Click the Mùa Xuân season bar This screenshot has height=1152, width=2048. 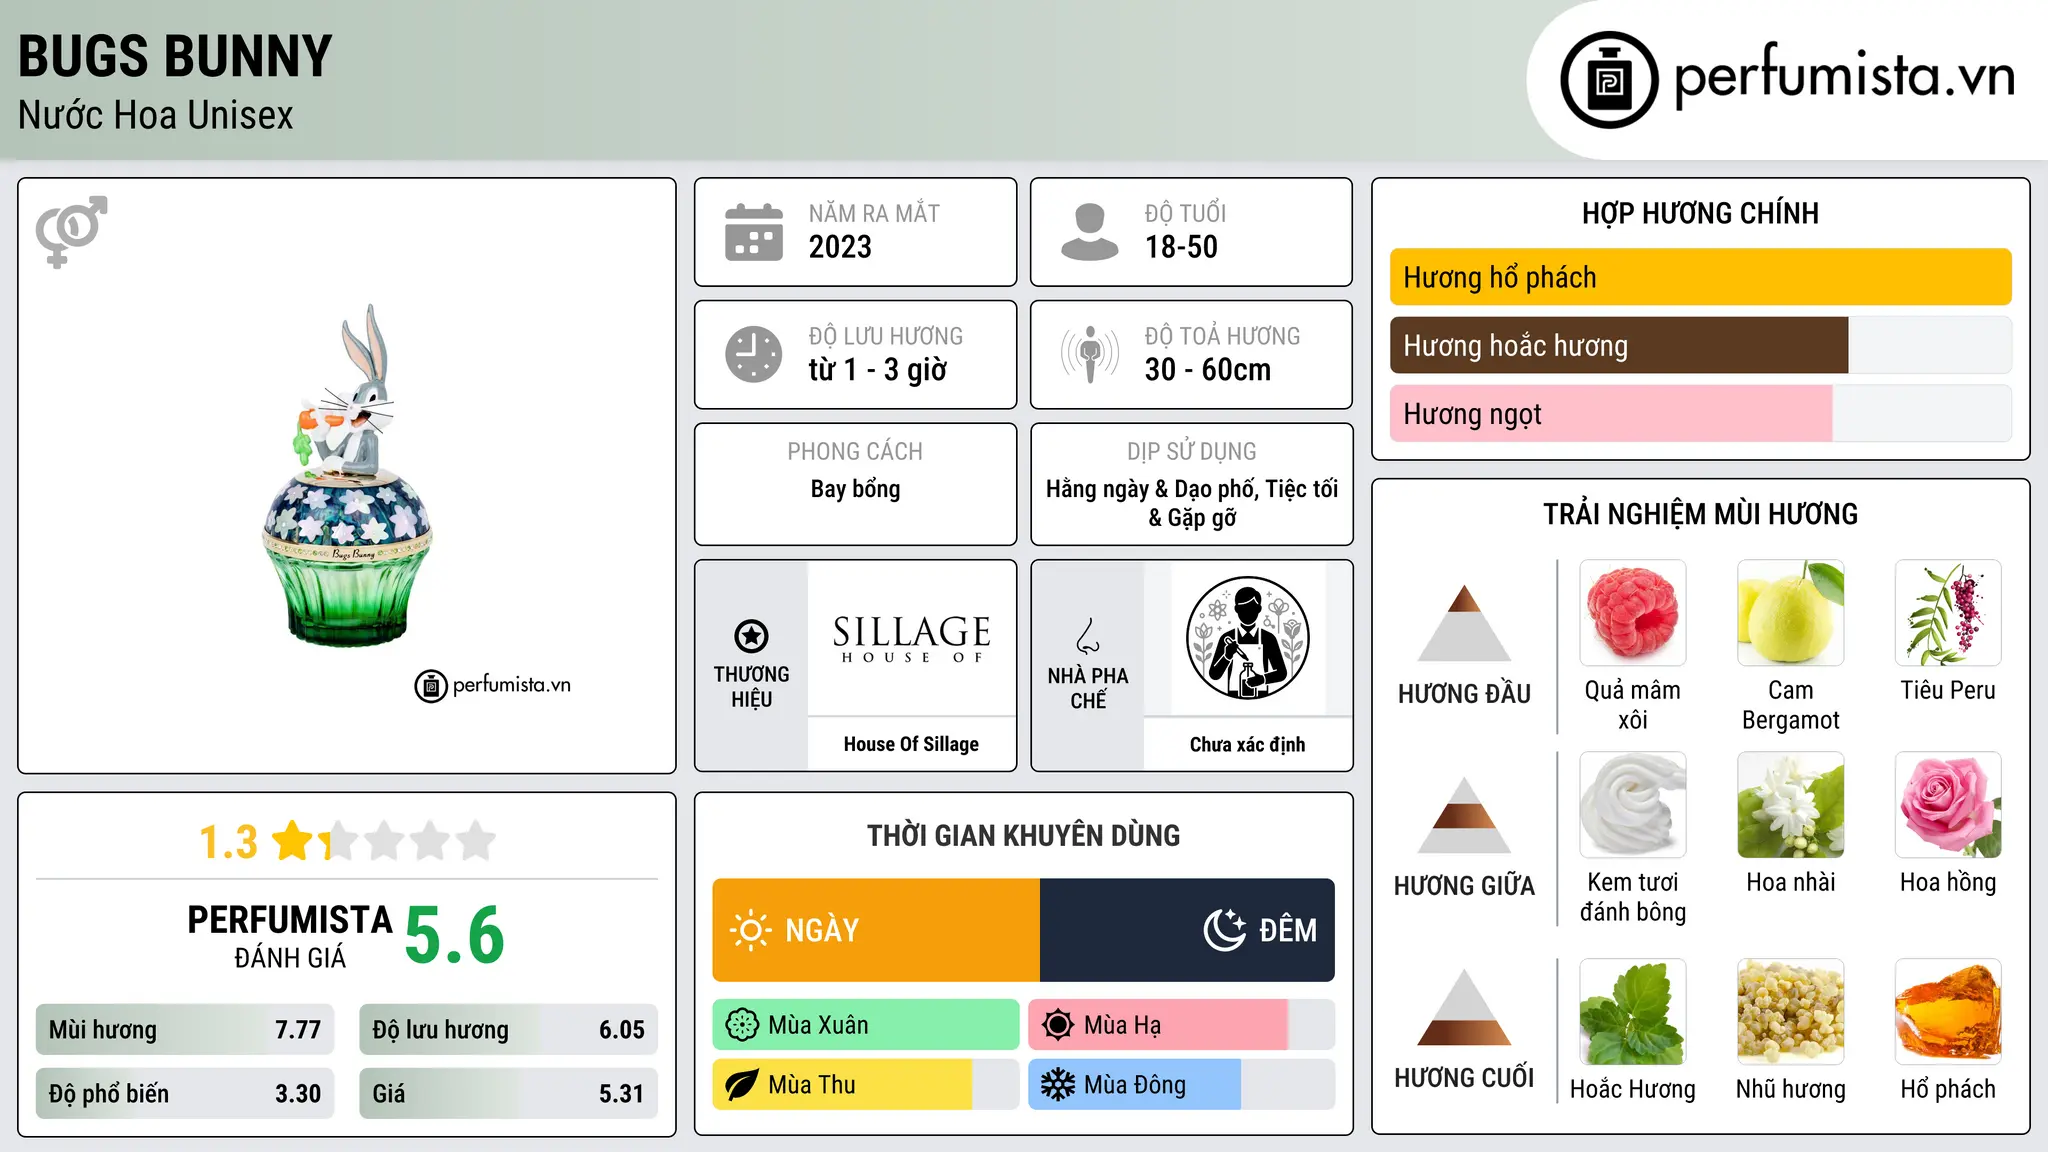pyautogui.click(x=866, y=1025)
